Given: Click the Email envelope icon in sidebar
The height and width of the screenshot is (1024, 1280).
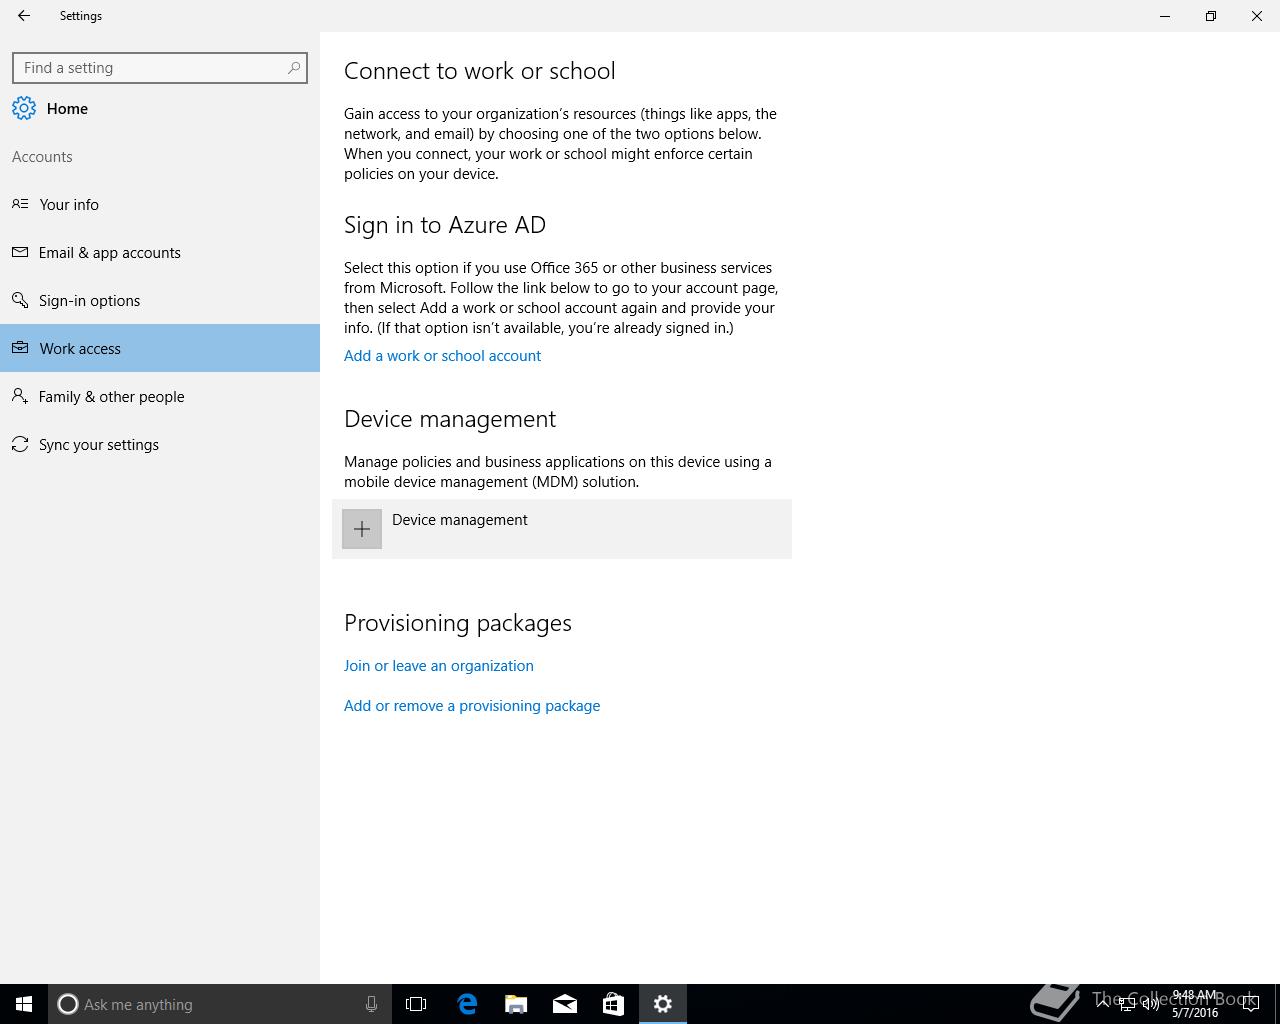Looking at the screenshot, I should click(20, 252).
